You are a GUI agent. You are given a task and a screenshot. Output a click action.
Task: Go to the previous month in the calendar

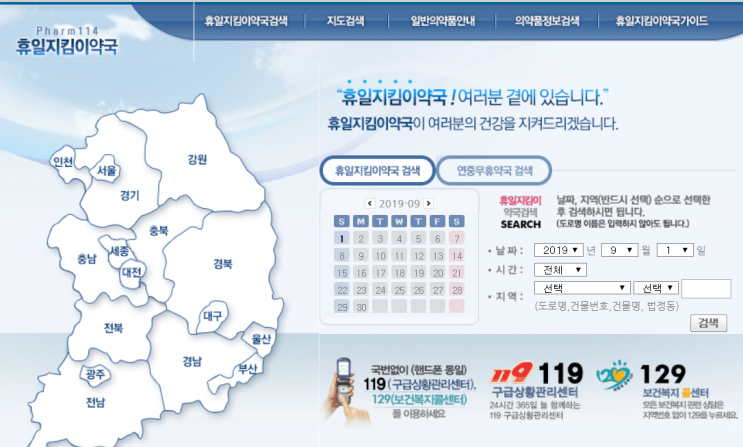click(370, 203)
